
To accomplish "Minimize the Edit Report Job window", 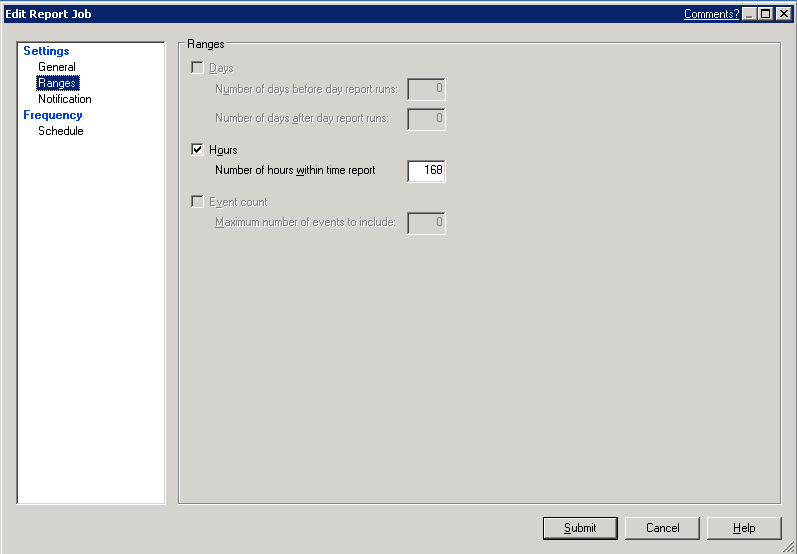I will [750, 14].
